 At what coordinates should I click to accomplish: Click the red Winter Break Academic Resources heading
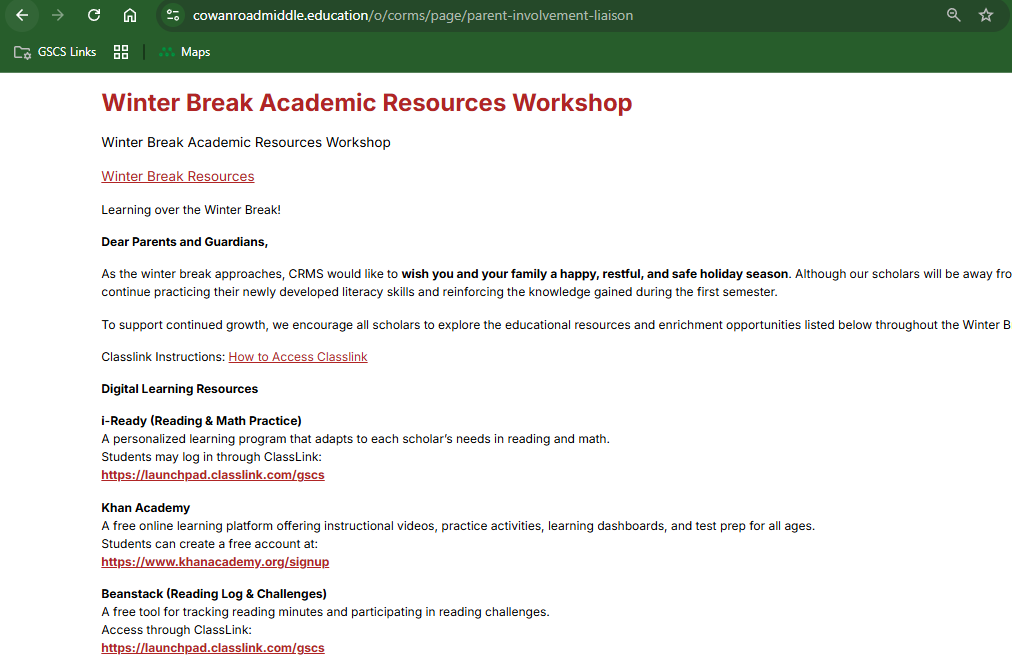(366, 103)
